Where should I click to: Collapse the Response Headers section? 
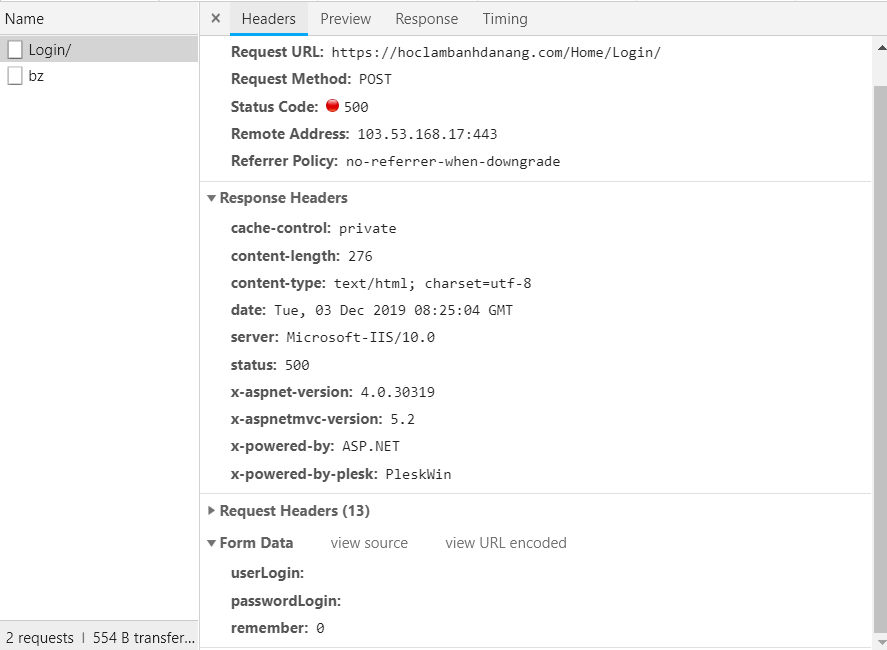[212, 198]
